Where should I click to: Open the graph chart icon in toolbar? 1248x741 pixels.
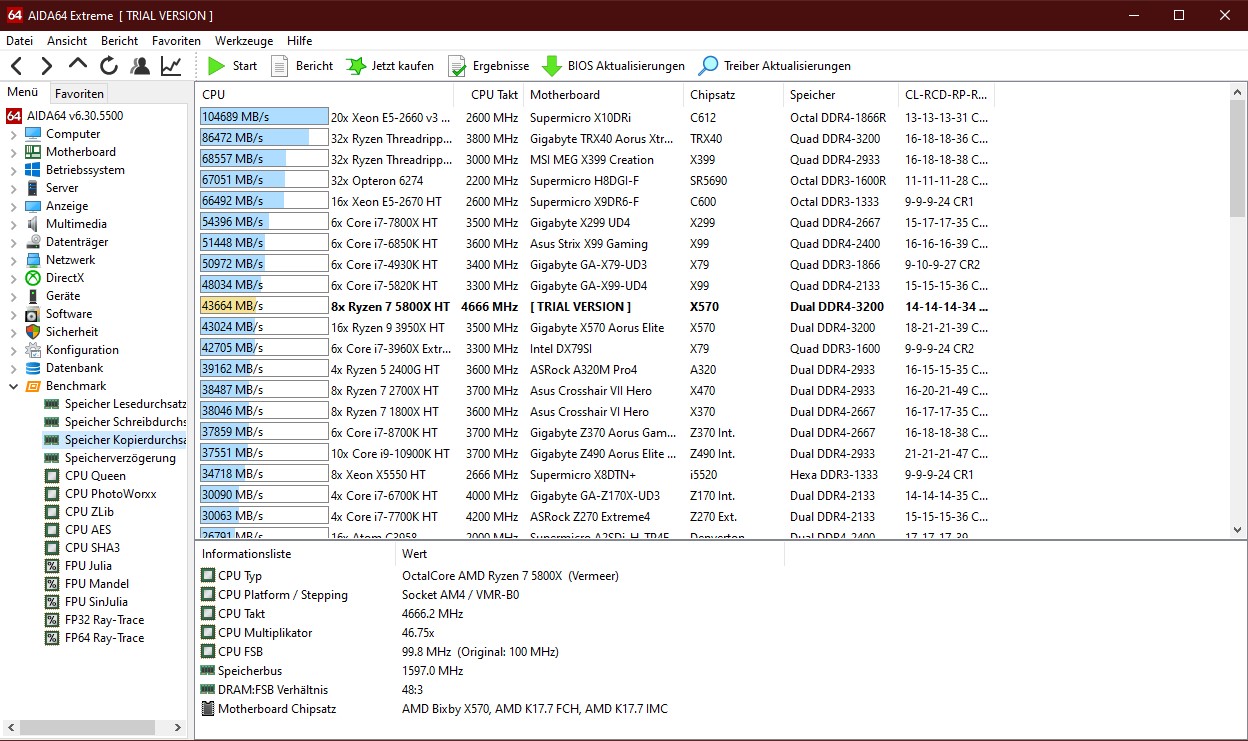pos(171,66)
